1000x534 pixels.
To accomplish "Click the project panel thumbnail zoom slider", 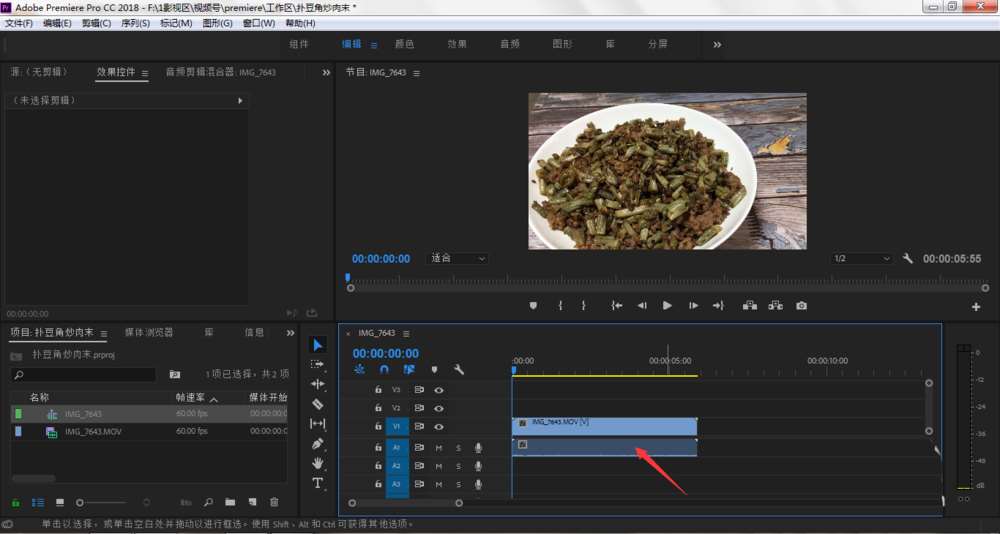I will click(82, 502).
